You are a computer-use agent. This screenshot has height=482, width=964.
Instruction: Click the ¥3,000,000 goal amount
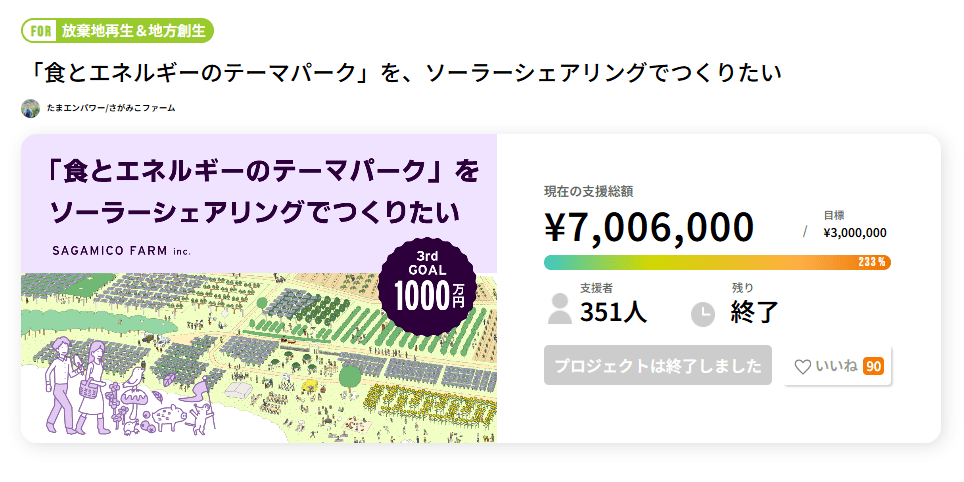click(x=854, y=233)
